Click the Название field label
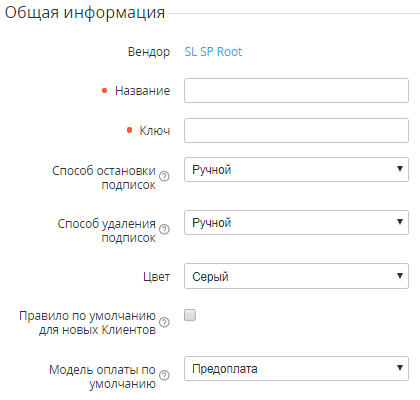420x400 pixels. pyautogui.click(x=143, y=91)
